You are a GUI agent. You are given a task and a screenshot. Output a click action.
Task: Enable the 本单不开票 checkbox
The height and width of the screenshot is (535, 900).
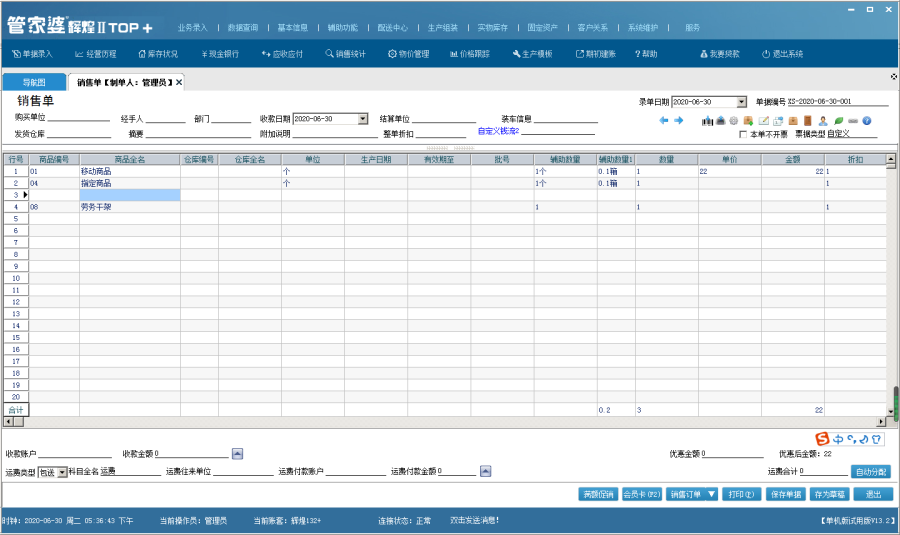(x=742, y=133)
